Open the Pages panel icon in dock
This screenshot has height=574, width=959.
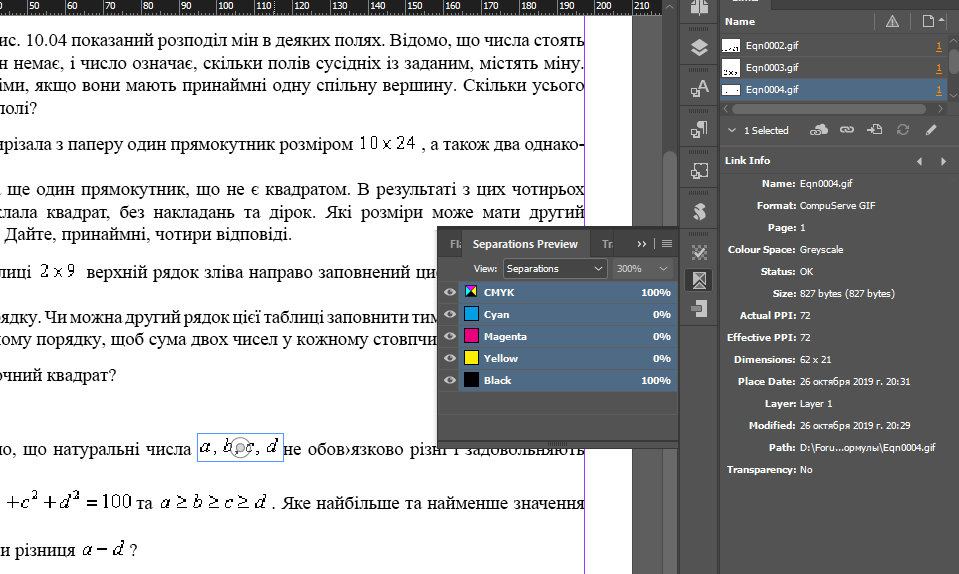click(699, 8)
